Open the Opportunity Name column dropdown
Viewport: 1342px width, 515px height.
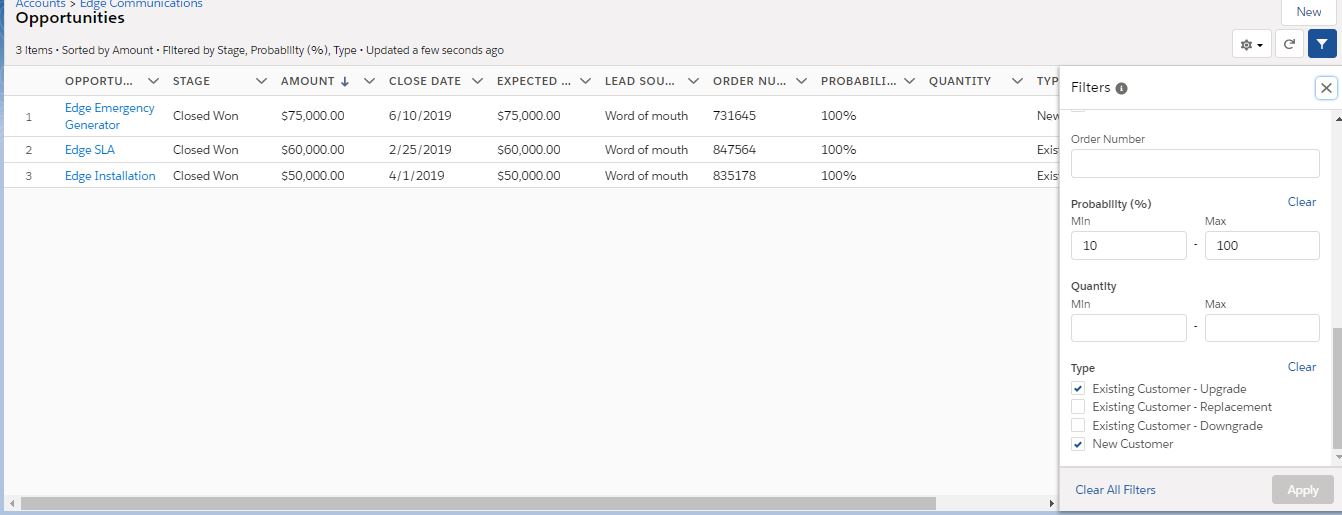(x=153, y=81)
